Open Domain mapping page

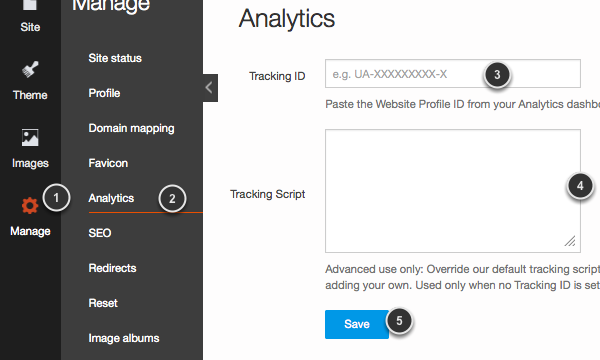[x=131, y=128]
